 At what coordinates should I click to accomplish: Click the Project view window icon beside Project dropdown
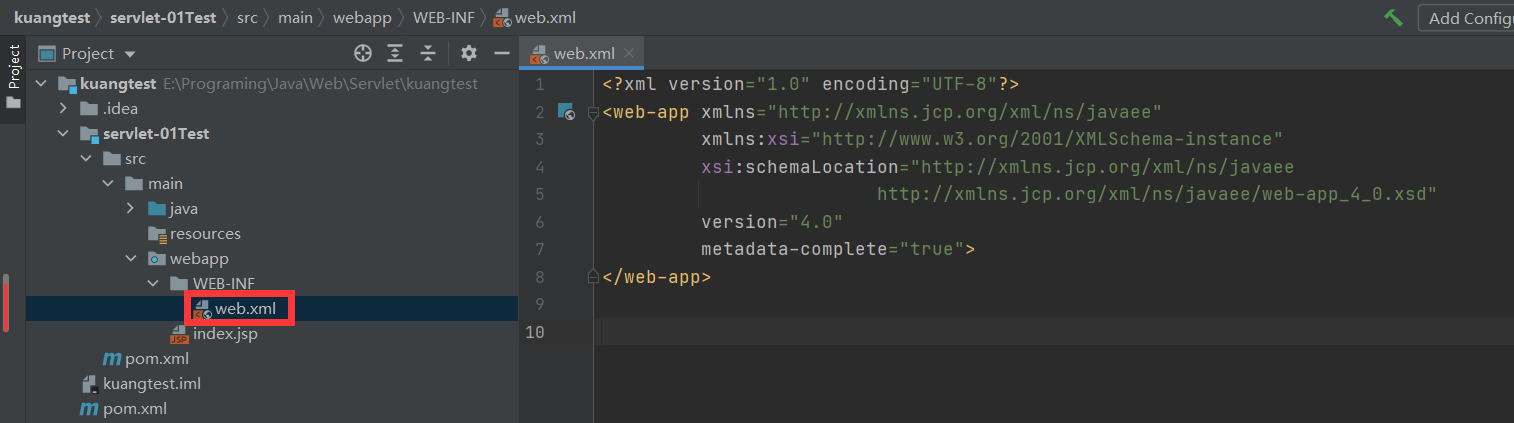click(x=47, y=53)
